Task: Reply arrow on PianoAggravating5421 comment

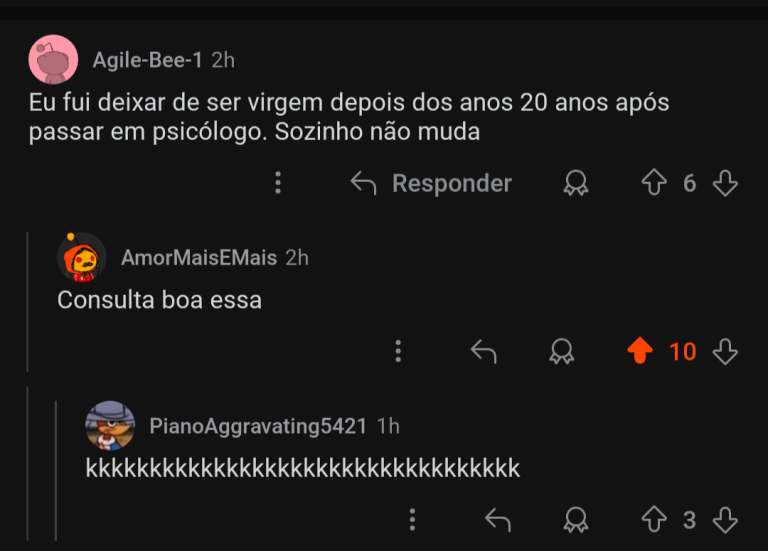Action: click(497, 519)
